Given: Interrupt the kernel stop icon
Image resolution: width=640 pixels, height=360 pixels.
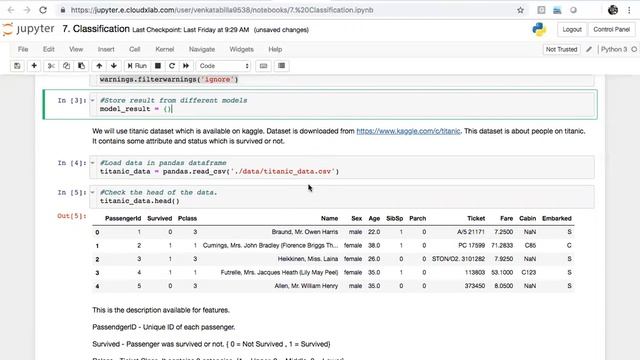Looking at the screenshot, I should [158, 66].
